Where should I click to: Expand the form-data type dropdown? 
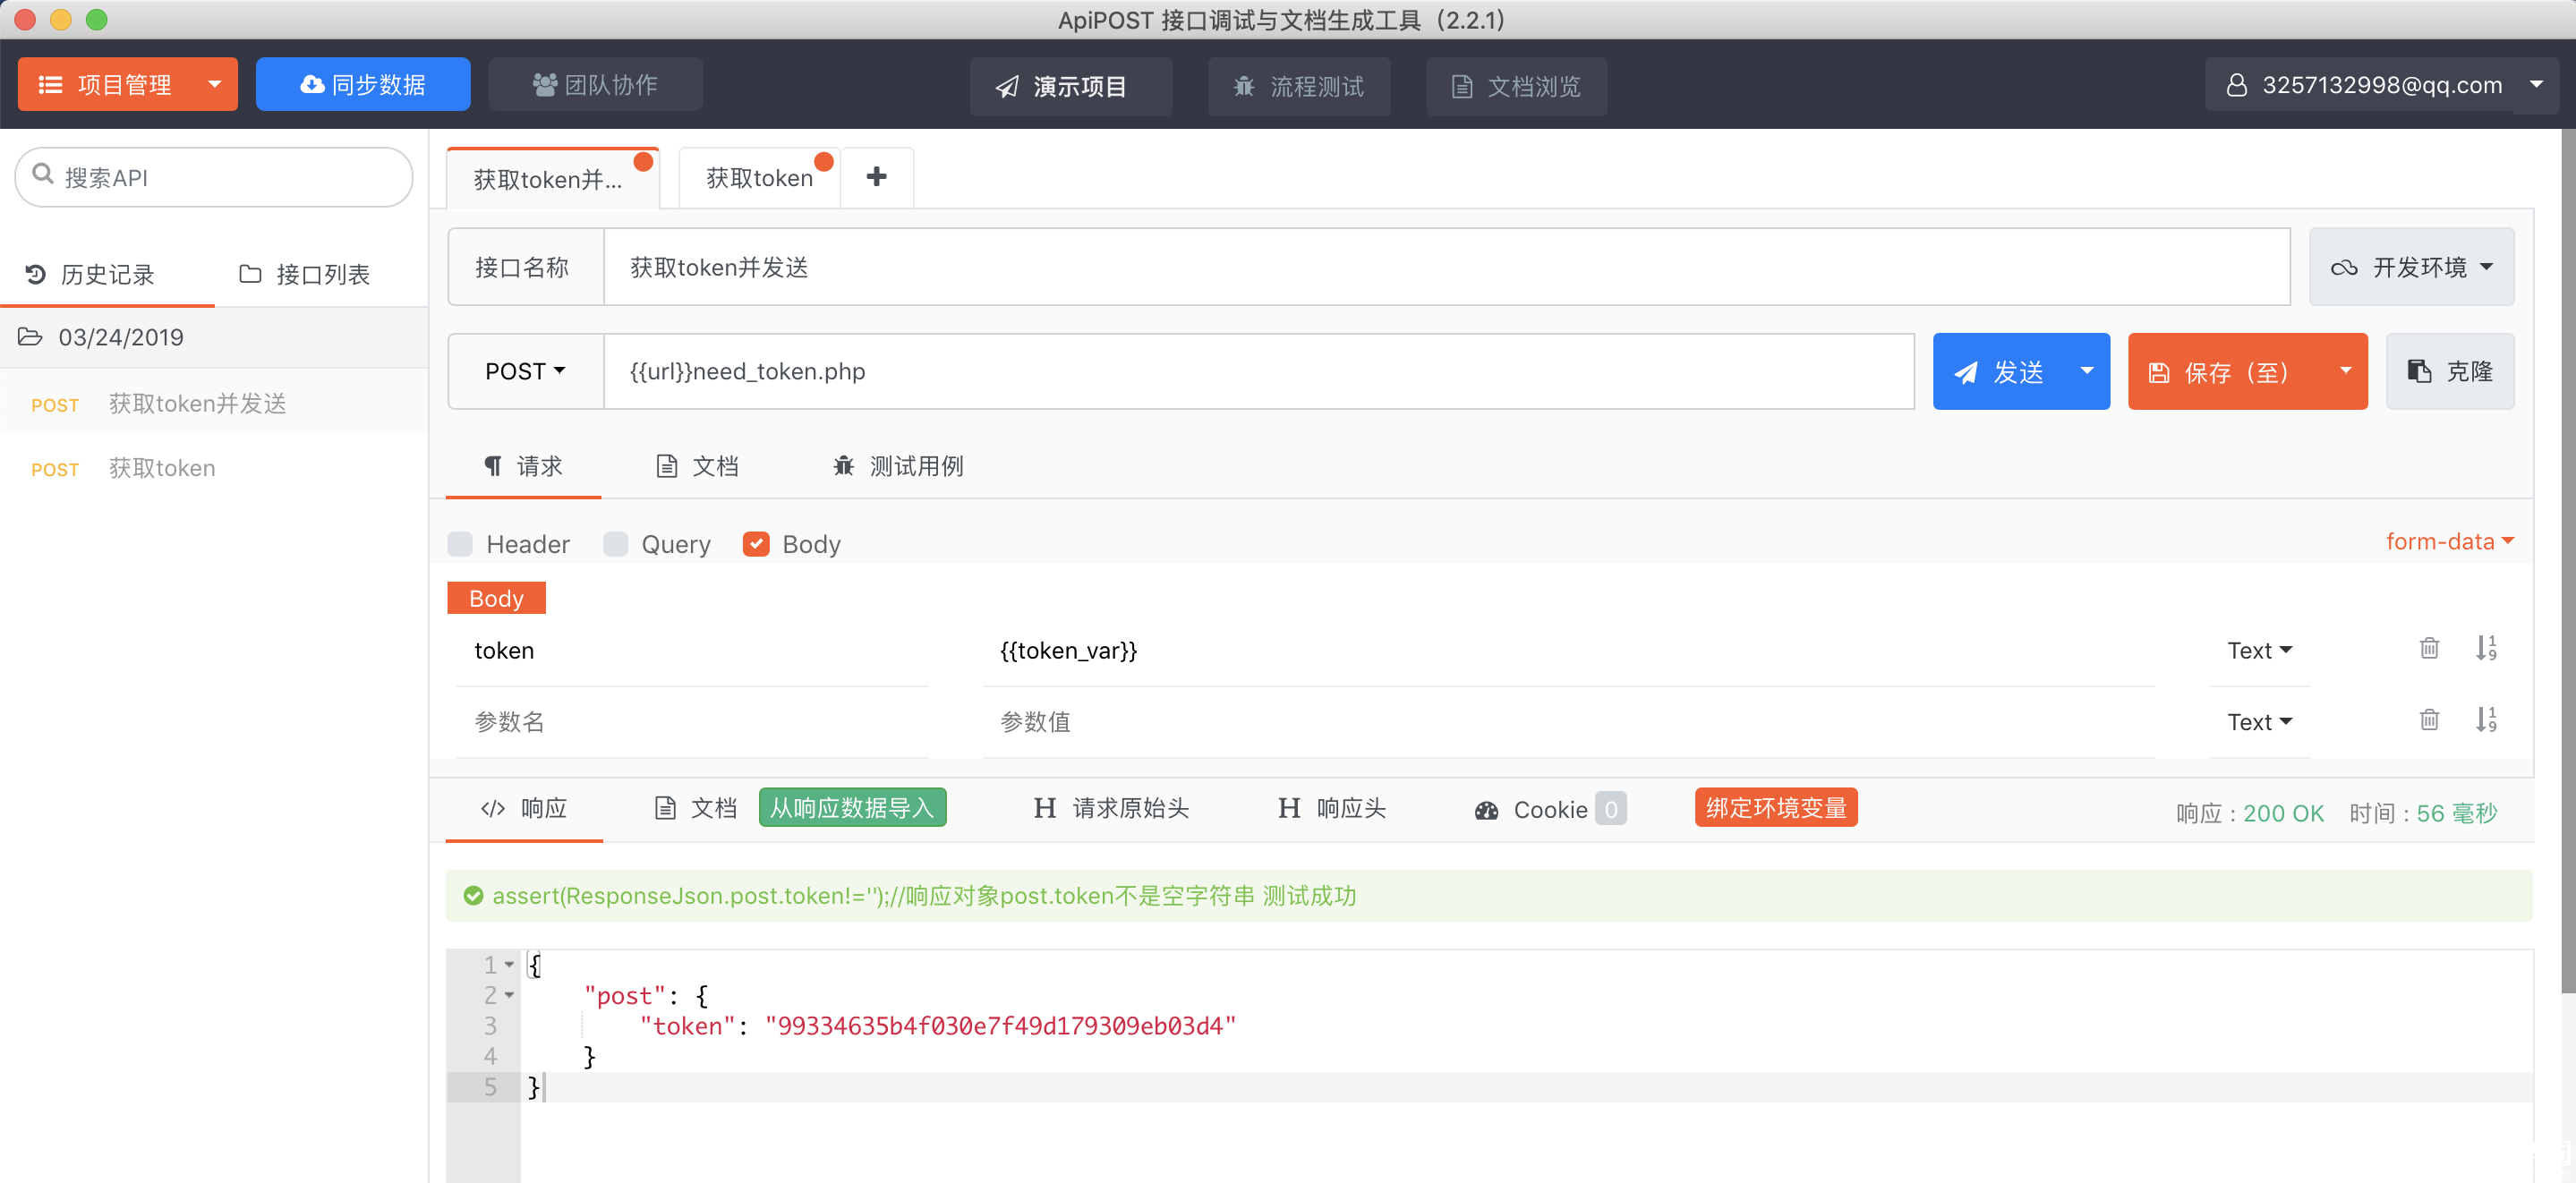tap(2449, 542)
